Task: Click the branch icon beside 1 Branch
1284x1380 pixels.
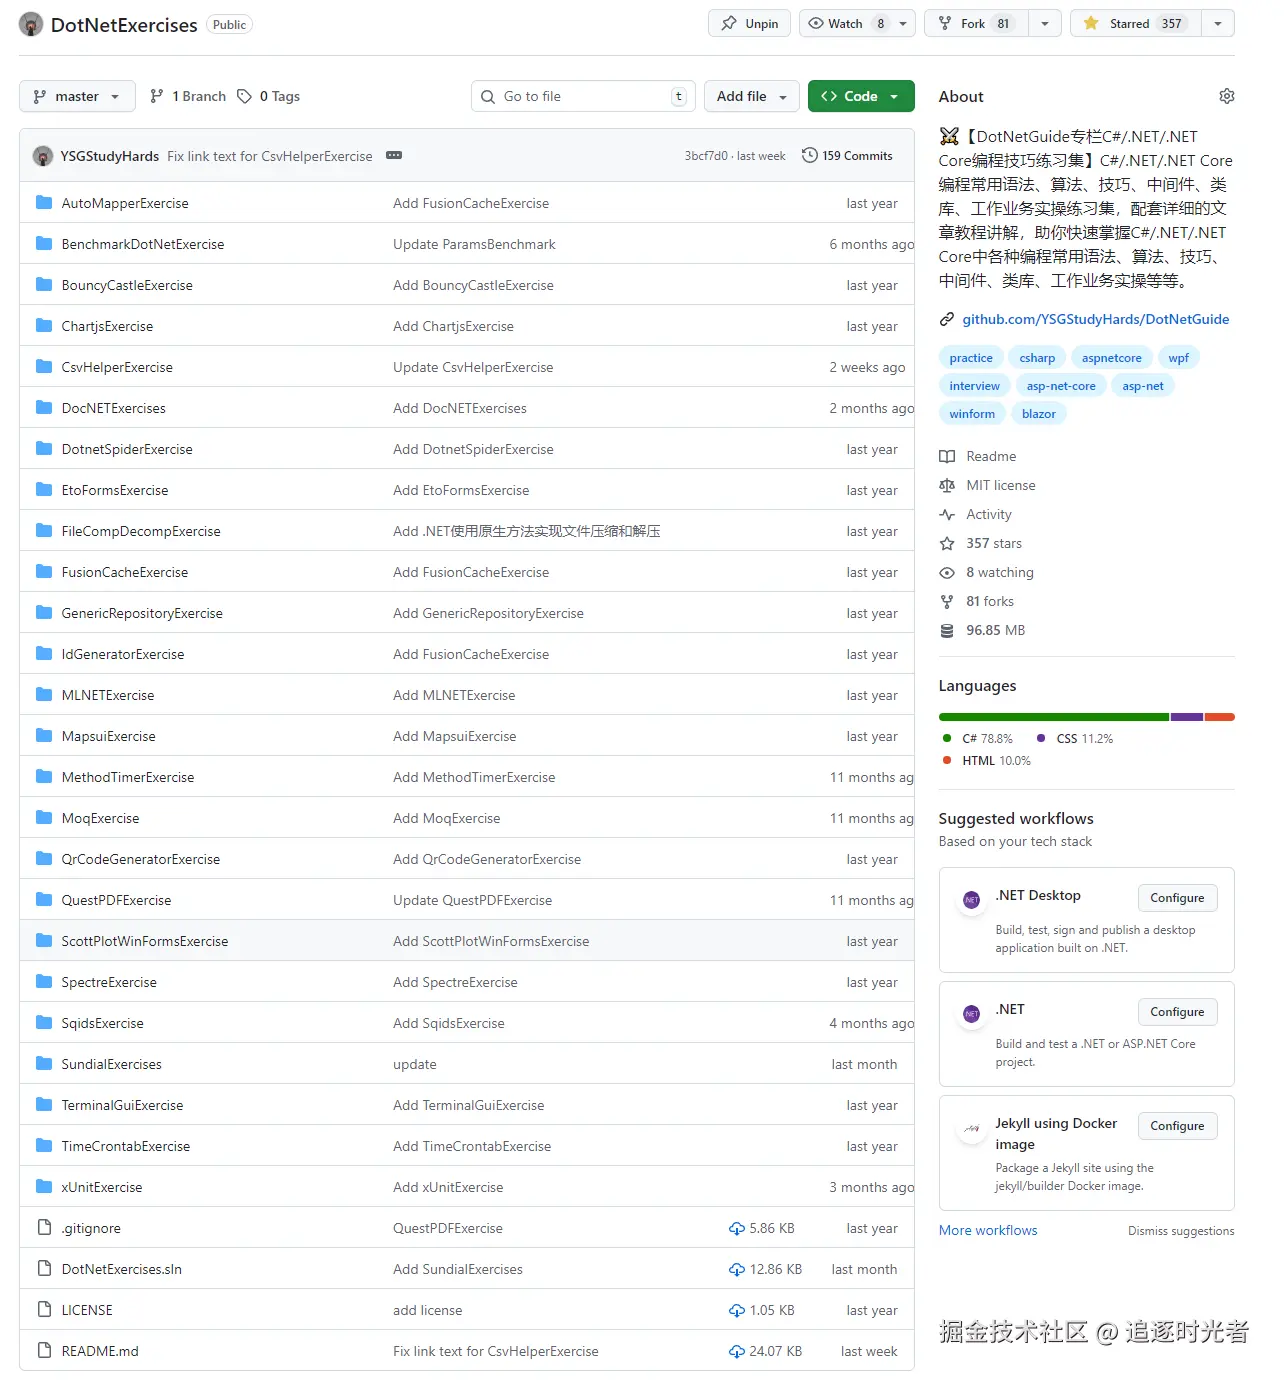Action: [x=157, y=96]
